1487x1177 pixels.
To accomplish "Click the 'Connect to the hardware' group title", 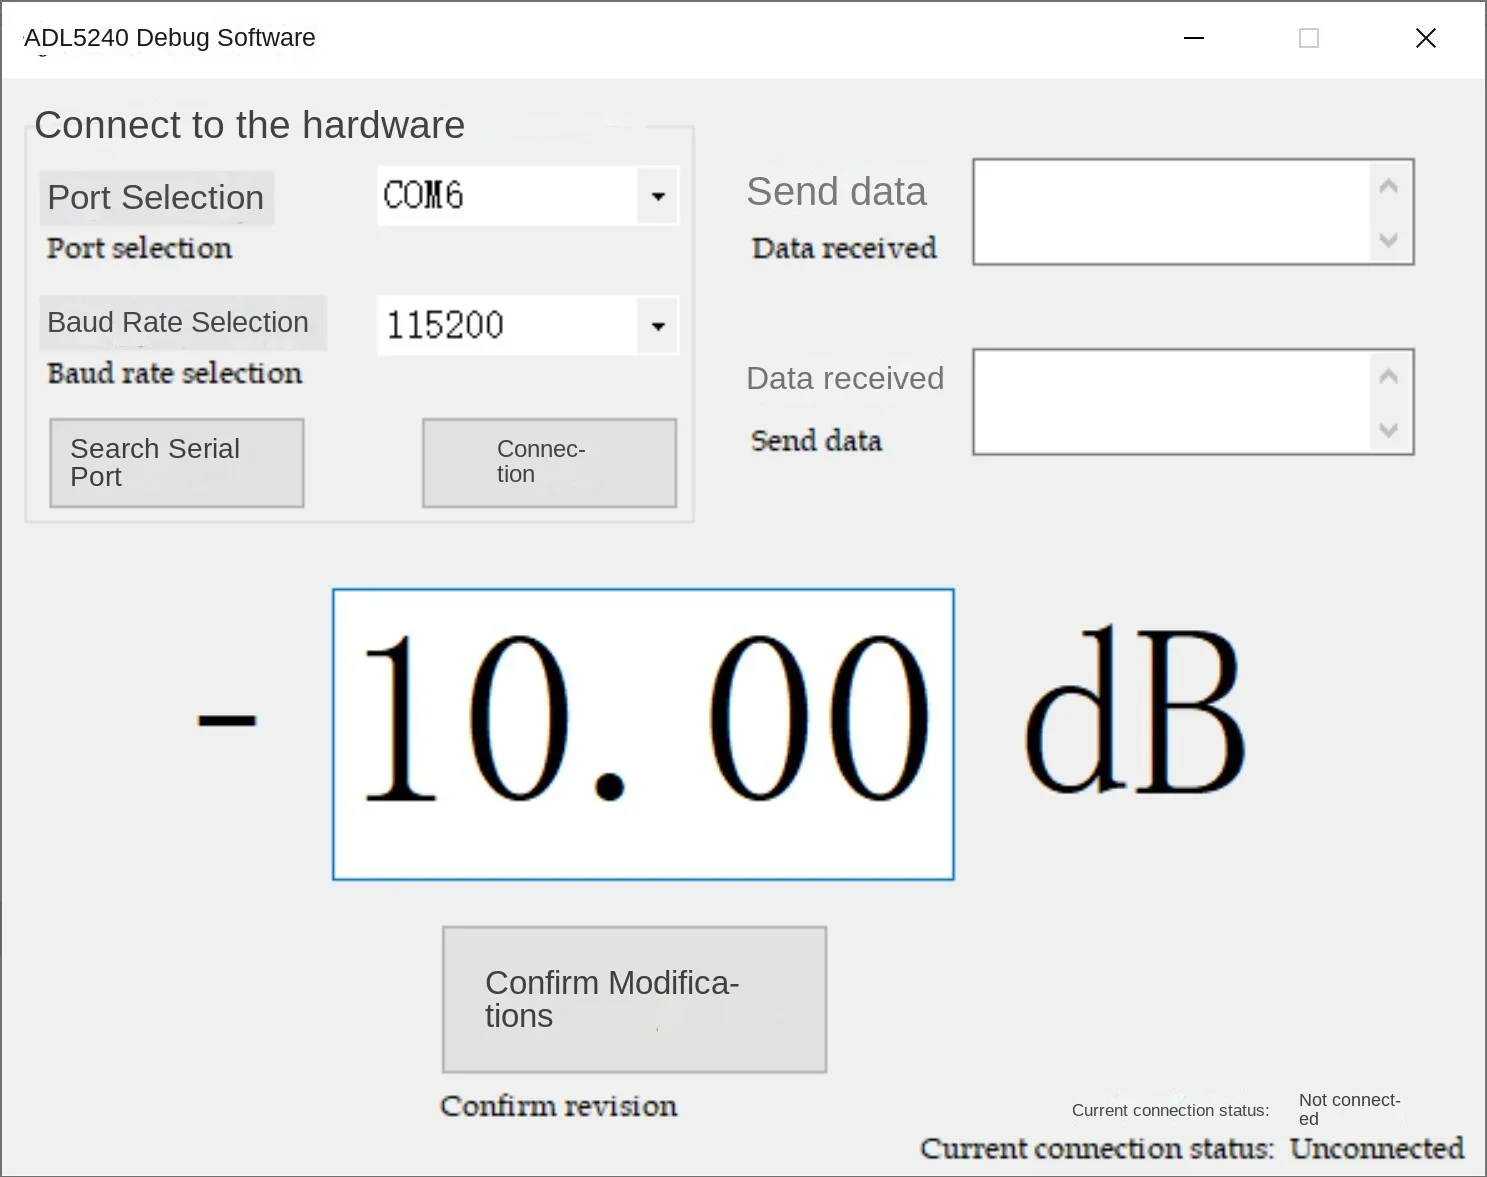I will pos(250,125).
